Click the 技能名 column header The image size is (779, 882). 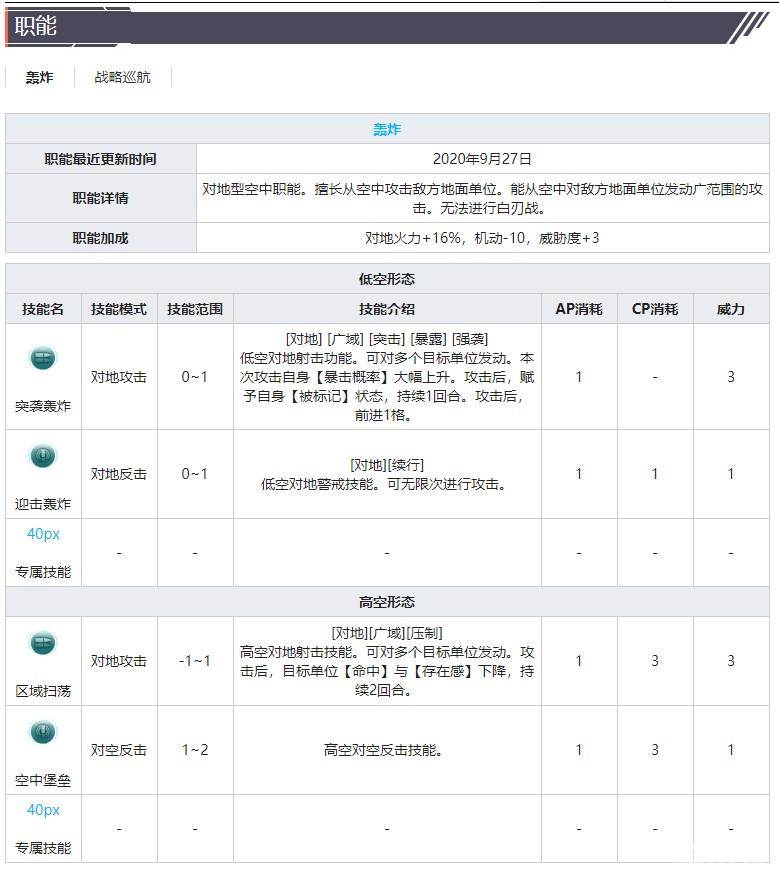[x=43, y=309]
